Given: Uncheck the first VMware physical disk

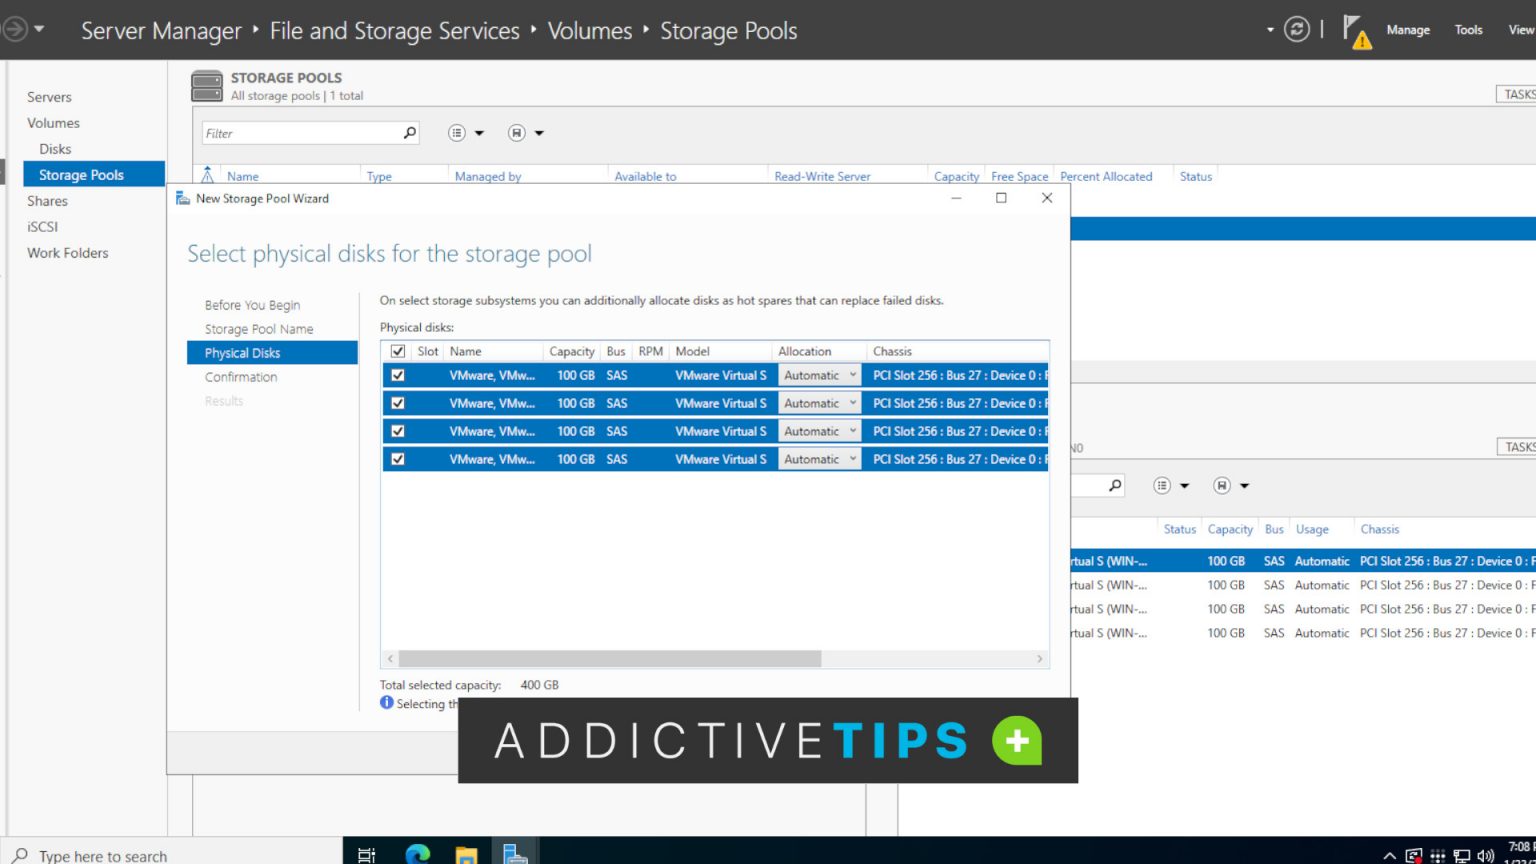Looking at the screenshot, I should coord(396,374).
